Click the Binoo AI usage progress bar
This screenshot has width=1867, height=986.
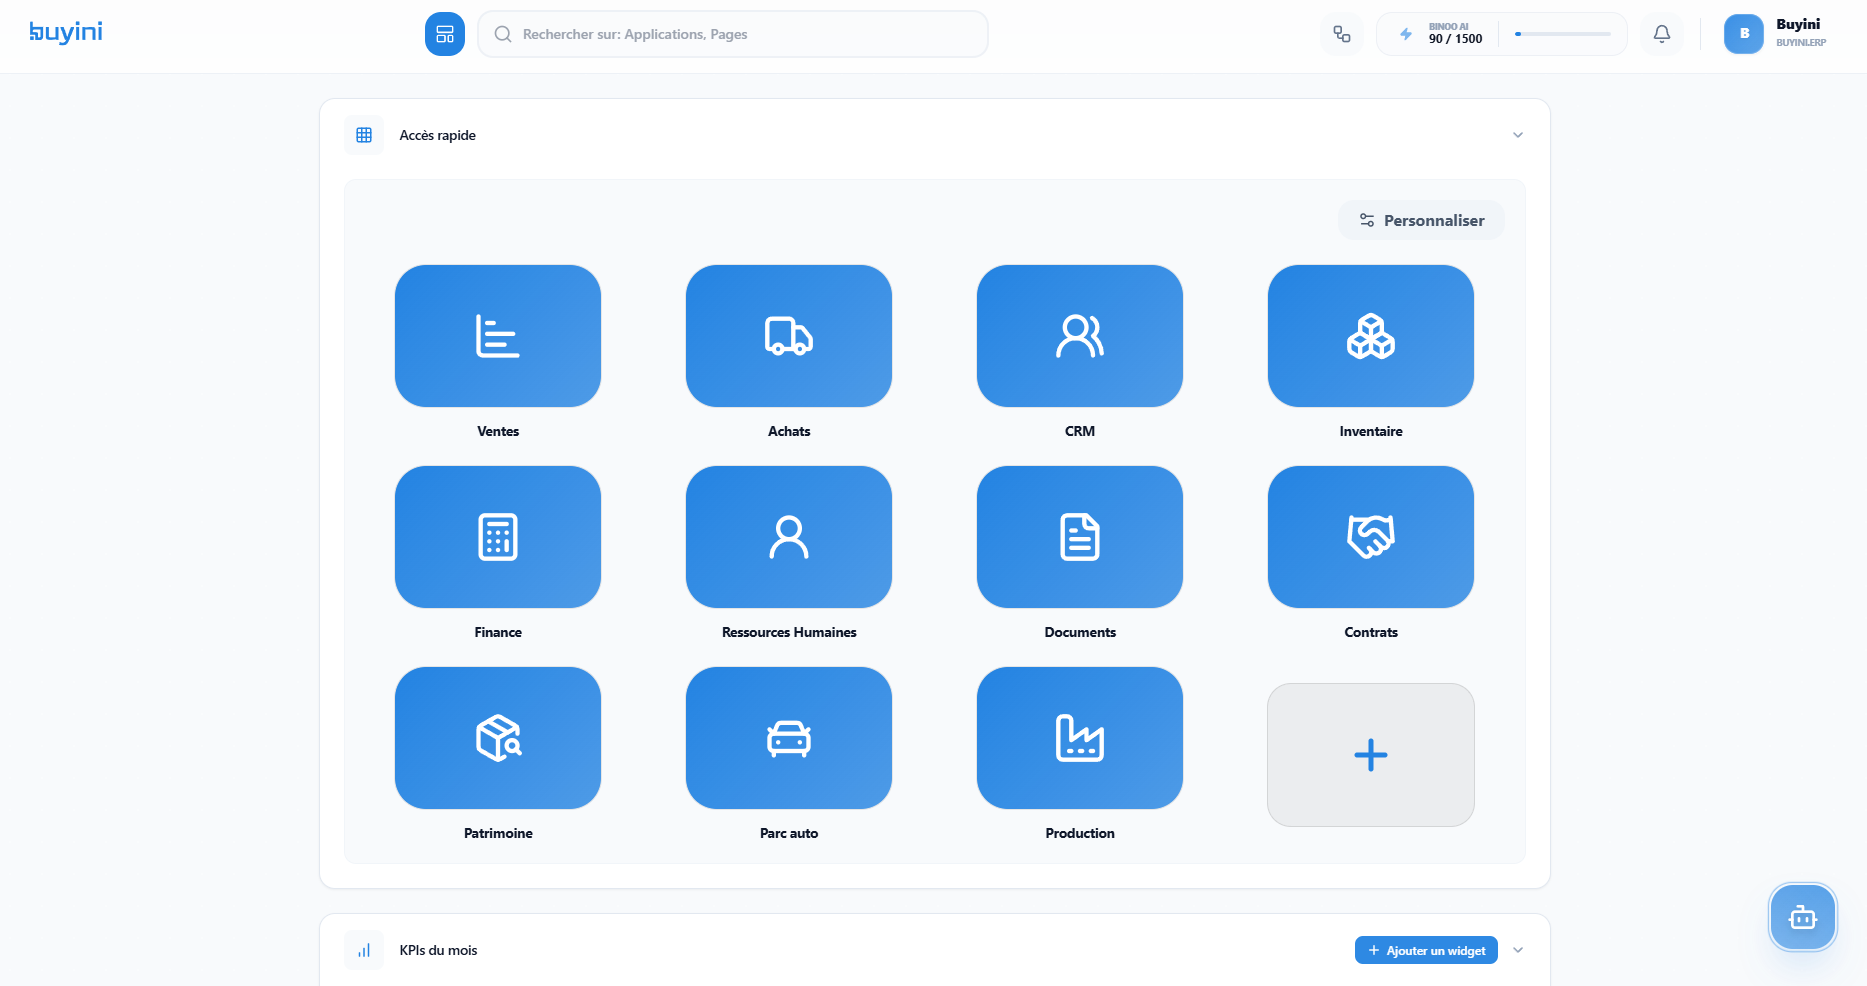click(x=1563, y=34)
